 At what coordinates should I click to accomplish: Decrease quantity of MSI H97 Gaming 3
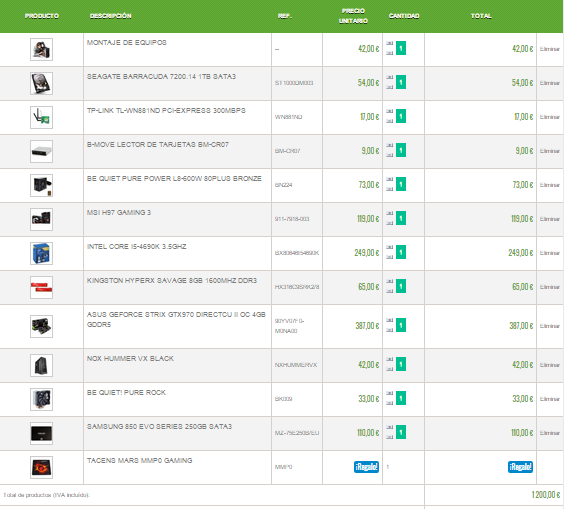pos(389,223)
